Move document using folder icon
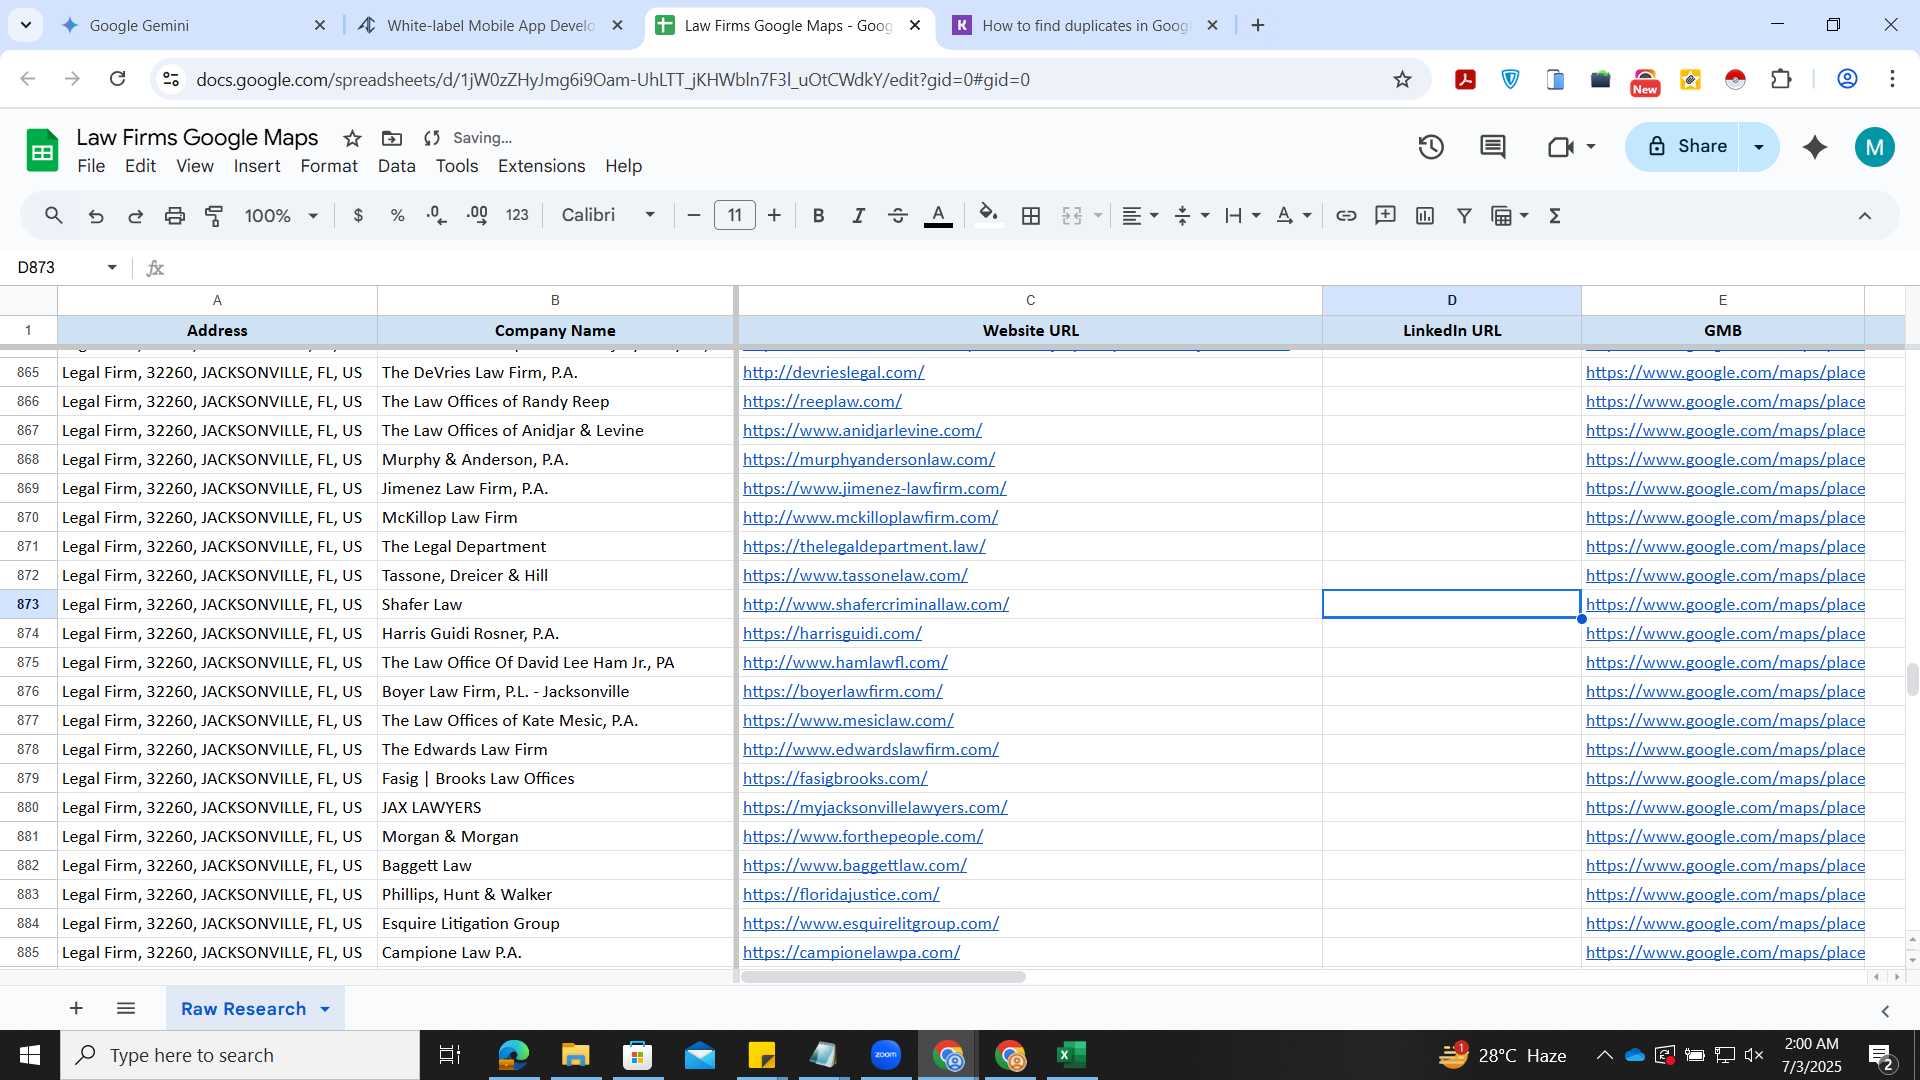The width and height of the screenshot is (1920, 1080). [392, 138]
